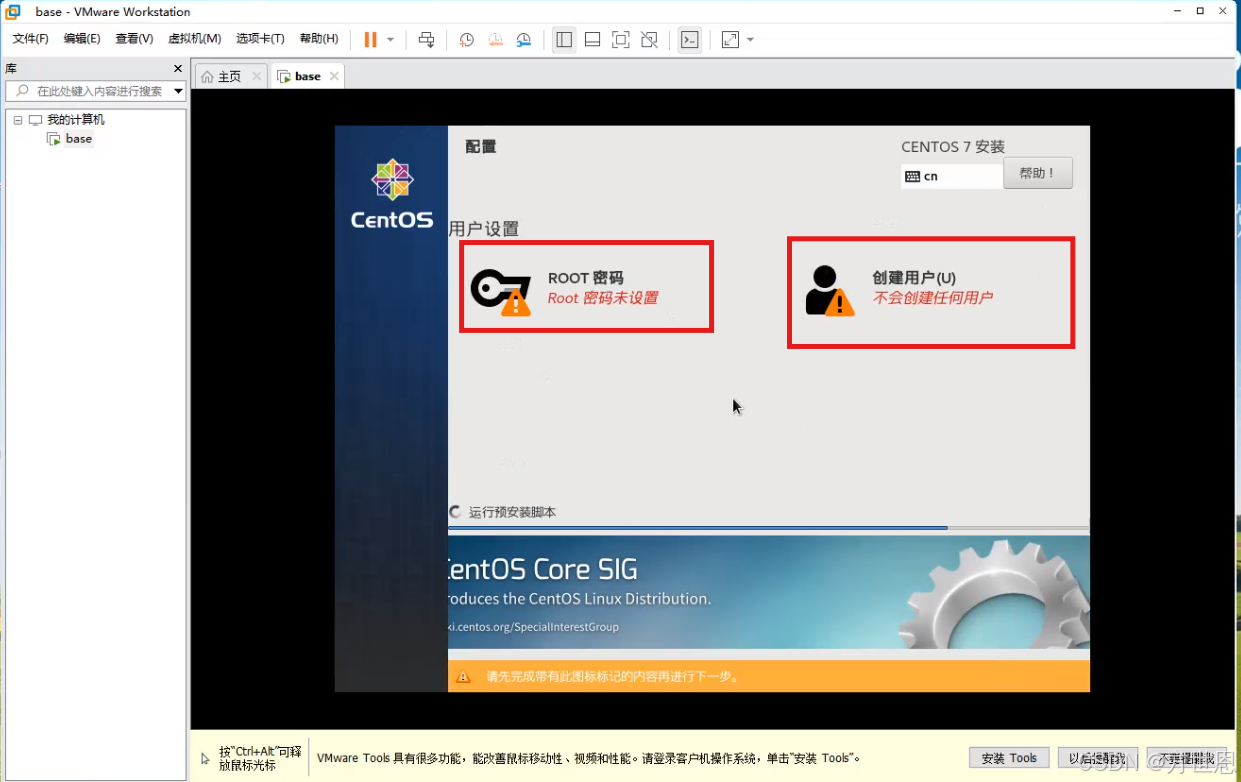Click the CentOS Core SIG banner

768,592
